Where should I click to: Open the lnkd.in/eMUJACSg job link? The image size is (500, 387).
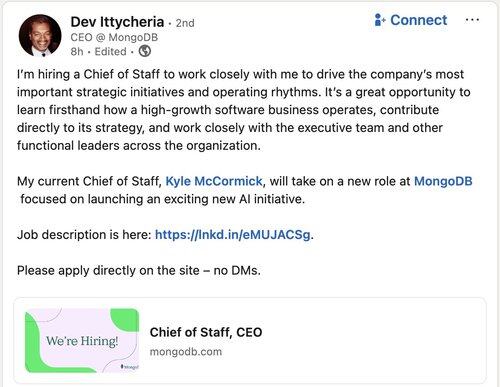(x=233, y=235)
